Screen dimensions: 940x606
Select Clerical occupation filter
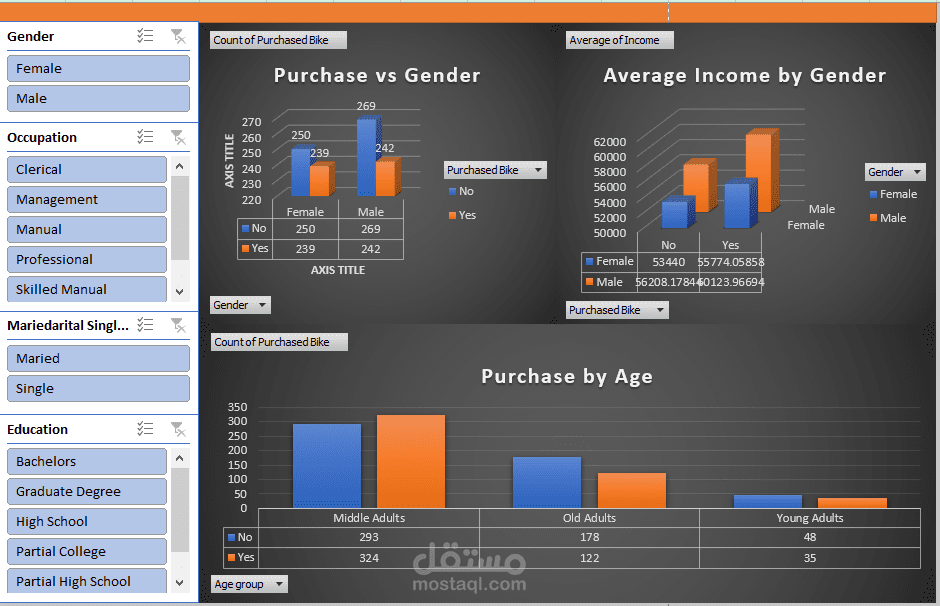point(87,169)
